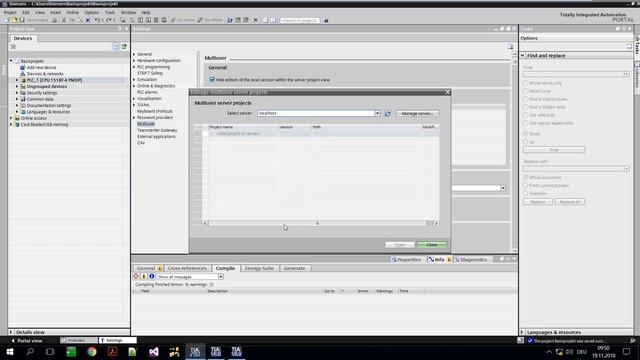Viewport: 640px width, 360px height.
Task: Click the delete X icon in the toolbar
Action: (x=88, y=20)
